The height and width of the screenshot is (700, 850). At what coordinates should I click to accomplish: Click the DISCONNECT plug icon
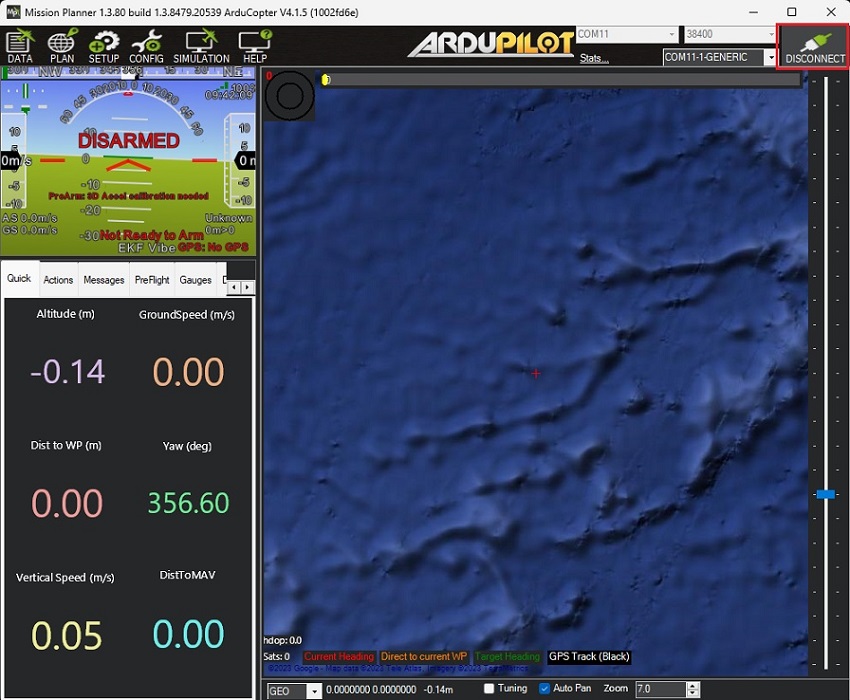(815, 46)
